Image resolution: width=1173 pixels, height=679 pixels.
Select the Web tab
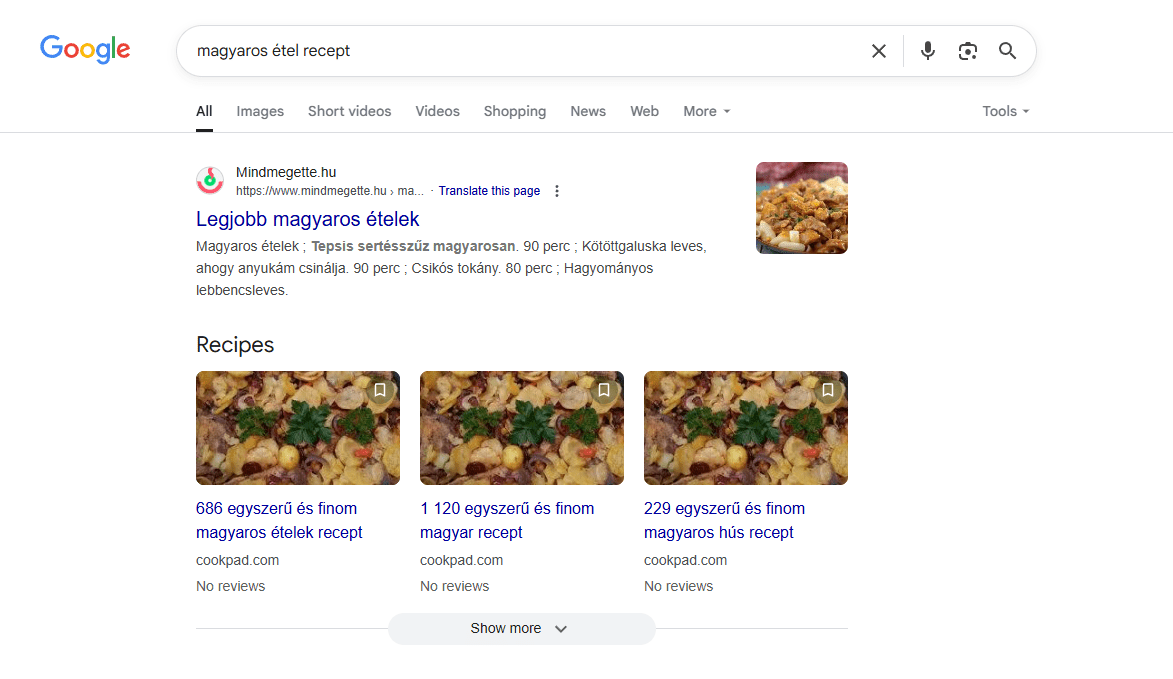pyautogui.click(x=644, y=111)
